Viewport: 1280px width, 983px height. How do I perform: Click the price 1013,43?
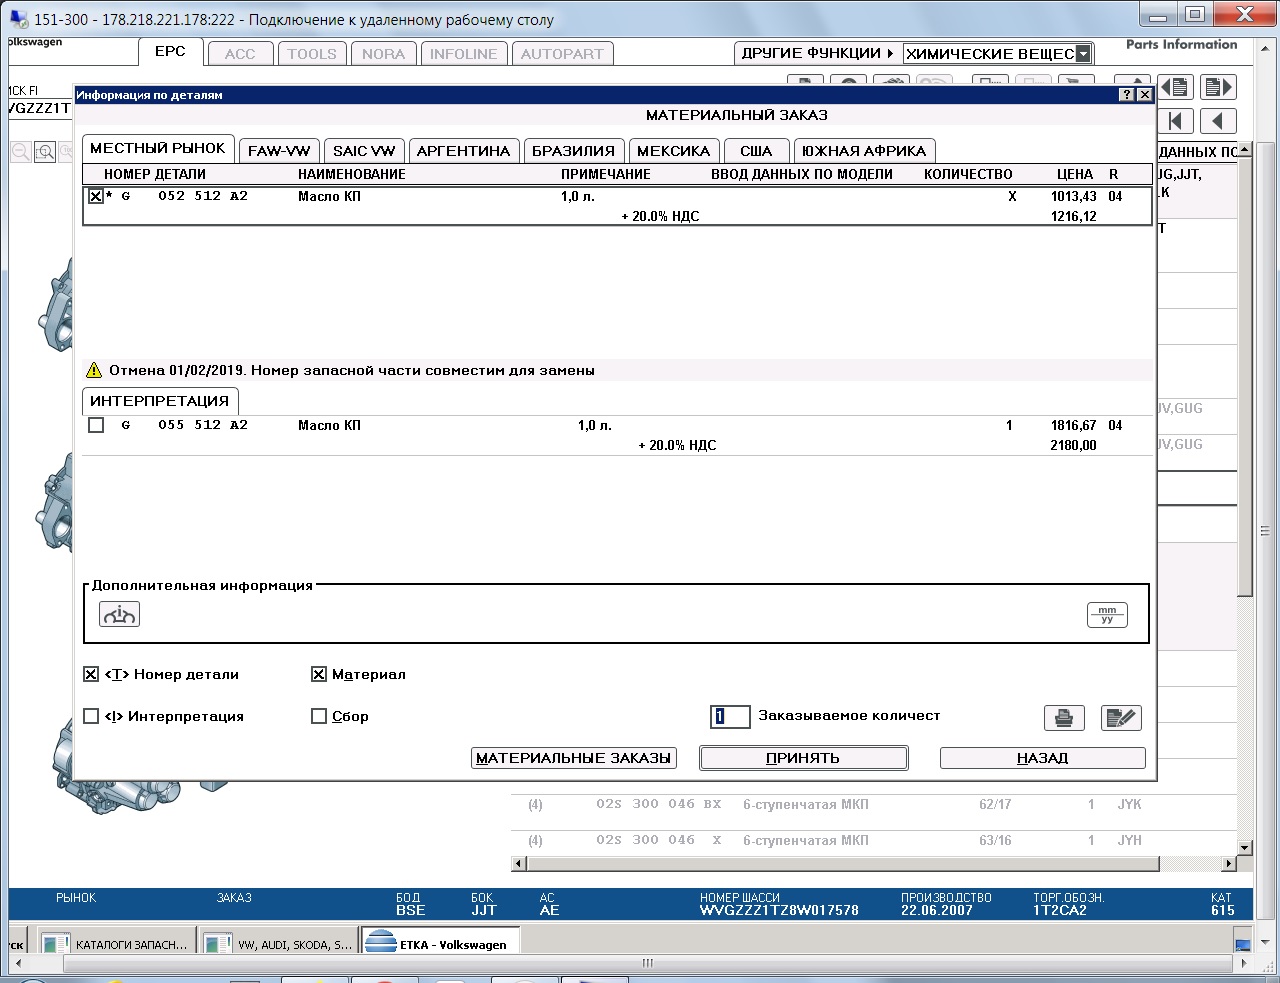pos(1073,196)
